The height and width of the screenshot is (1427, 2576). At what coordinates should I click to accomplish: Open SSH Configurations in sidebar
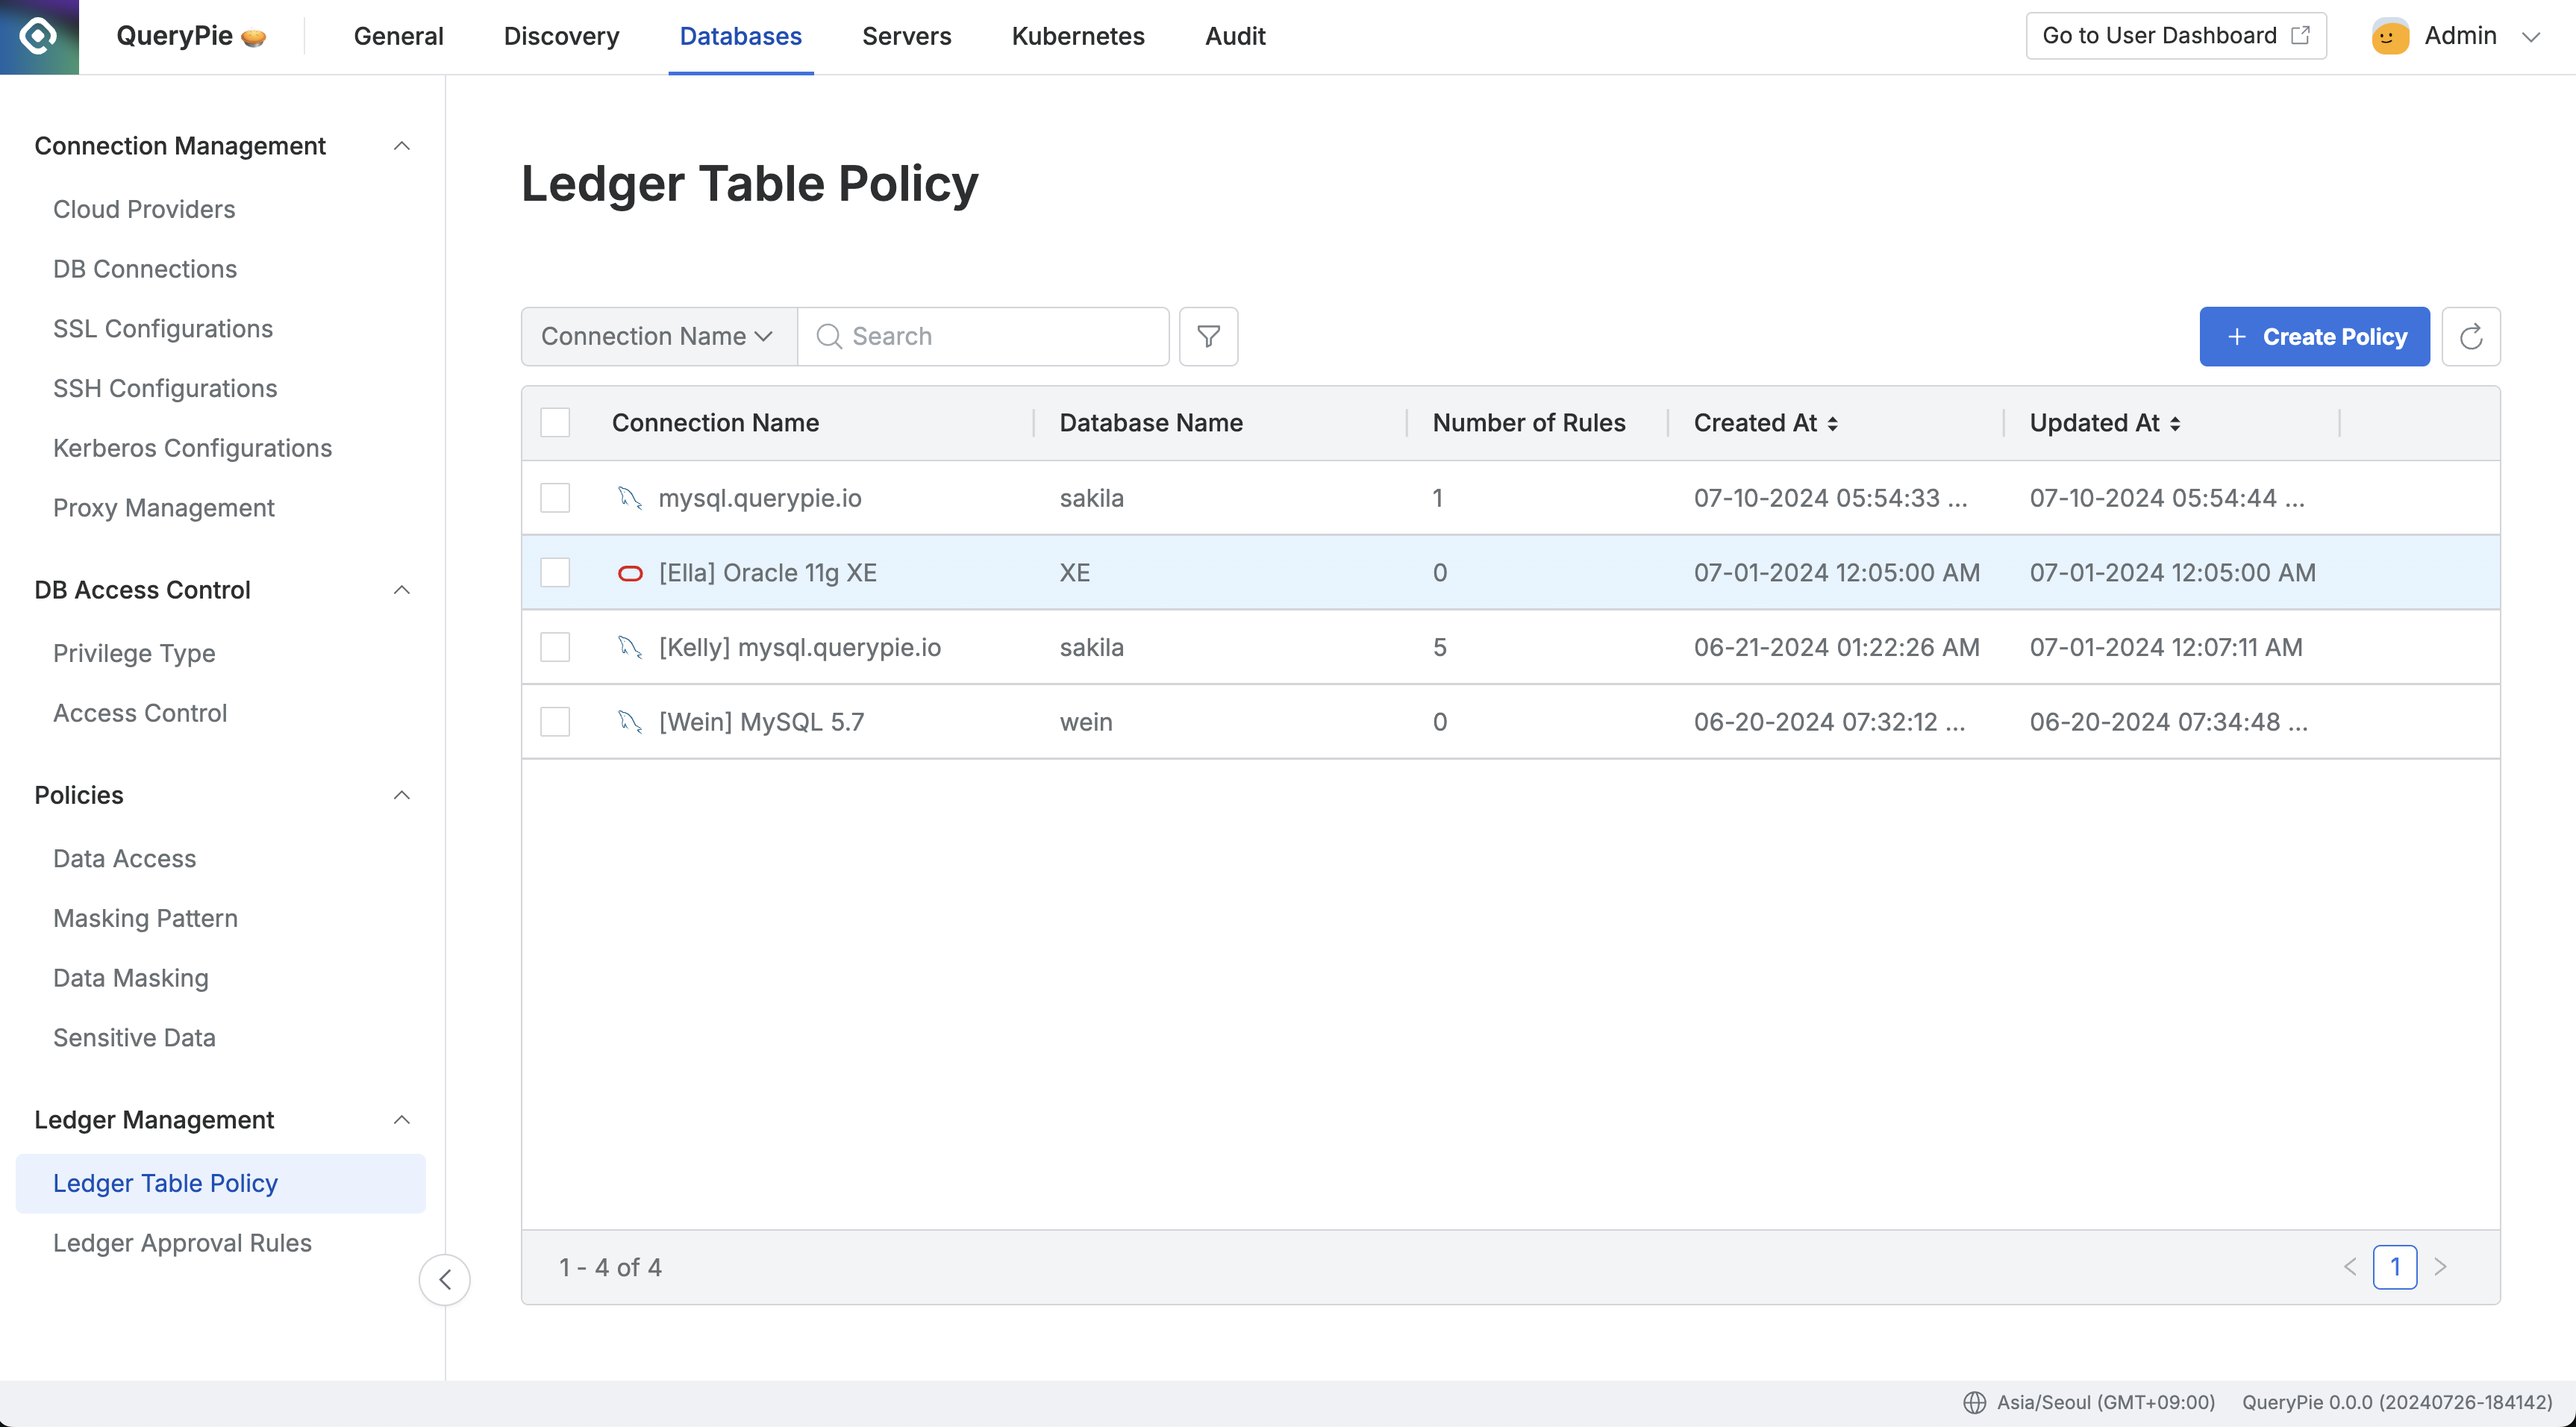point(165,388)
